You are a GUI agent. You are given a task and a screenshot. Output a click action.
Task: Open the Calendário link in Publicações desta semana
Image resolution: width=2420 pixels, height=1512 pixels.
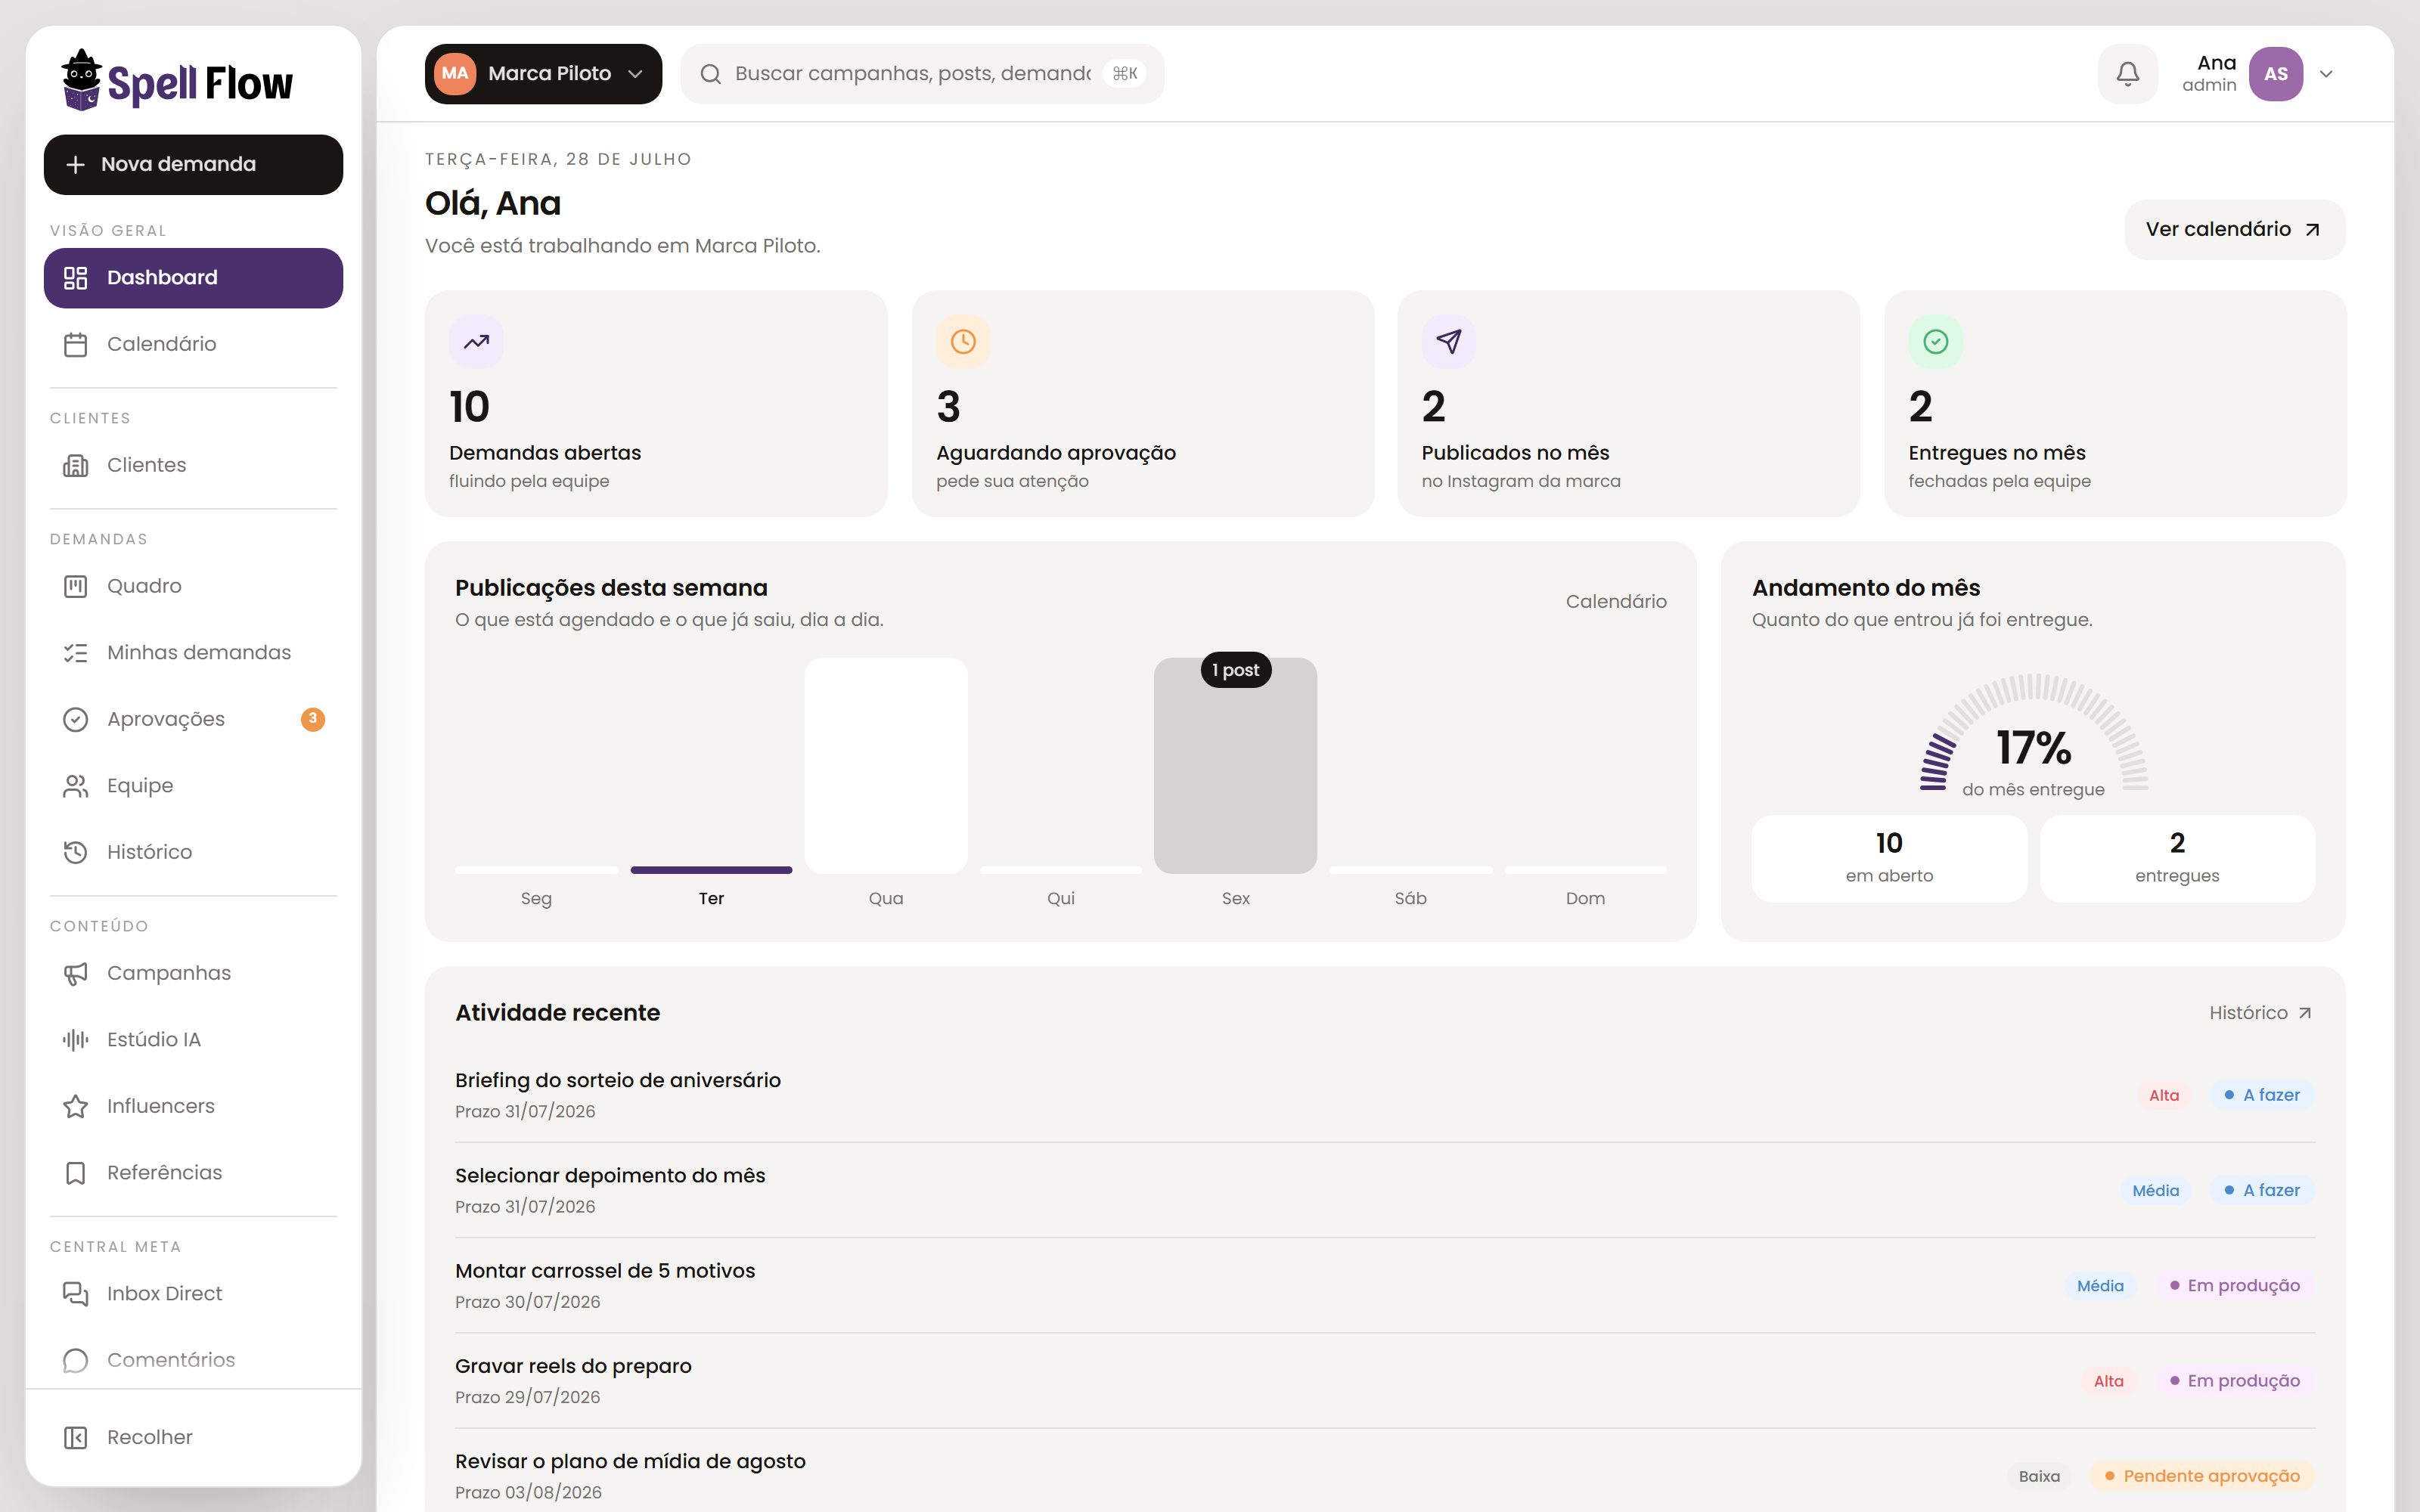1616,602
